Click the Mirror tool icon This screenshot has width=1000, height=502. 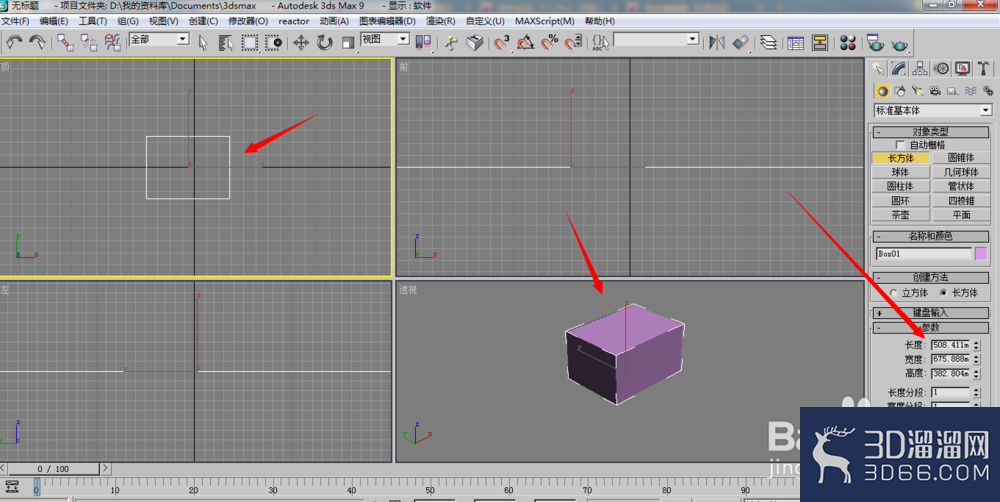pos(717,43)
